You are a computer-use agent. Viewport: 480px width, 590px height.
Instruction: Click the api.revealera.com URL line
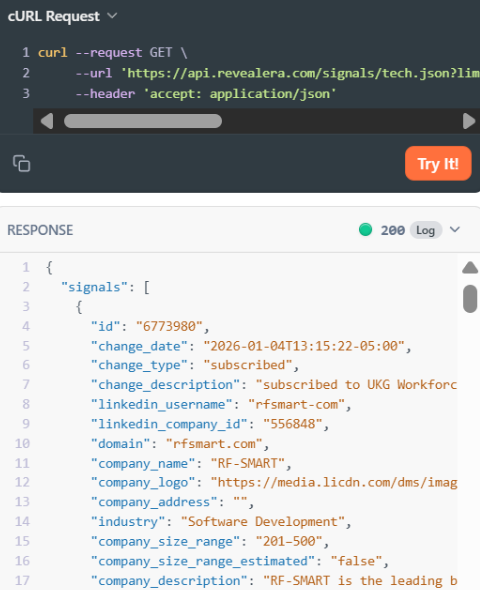[278, 73]
